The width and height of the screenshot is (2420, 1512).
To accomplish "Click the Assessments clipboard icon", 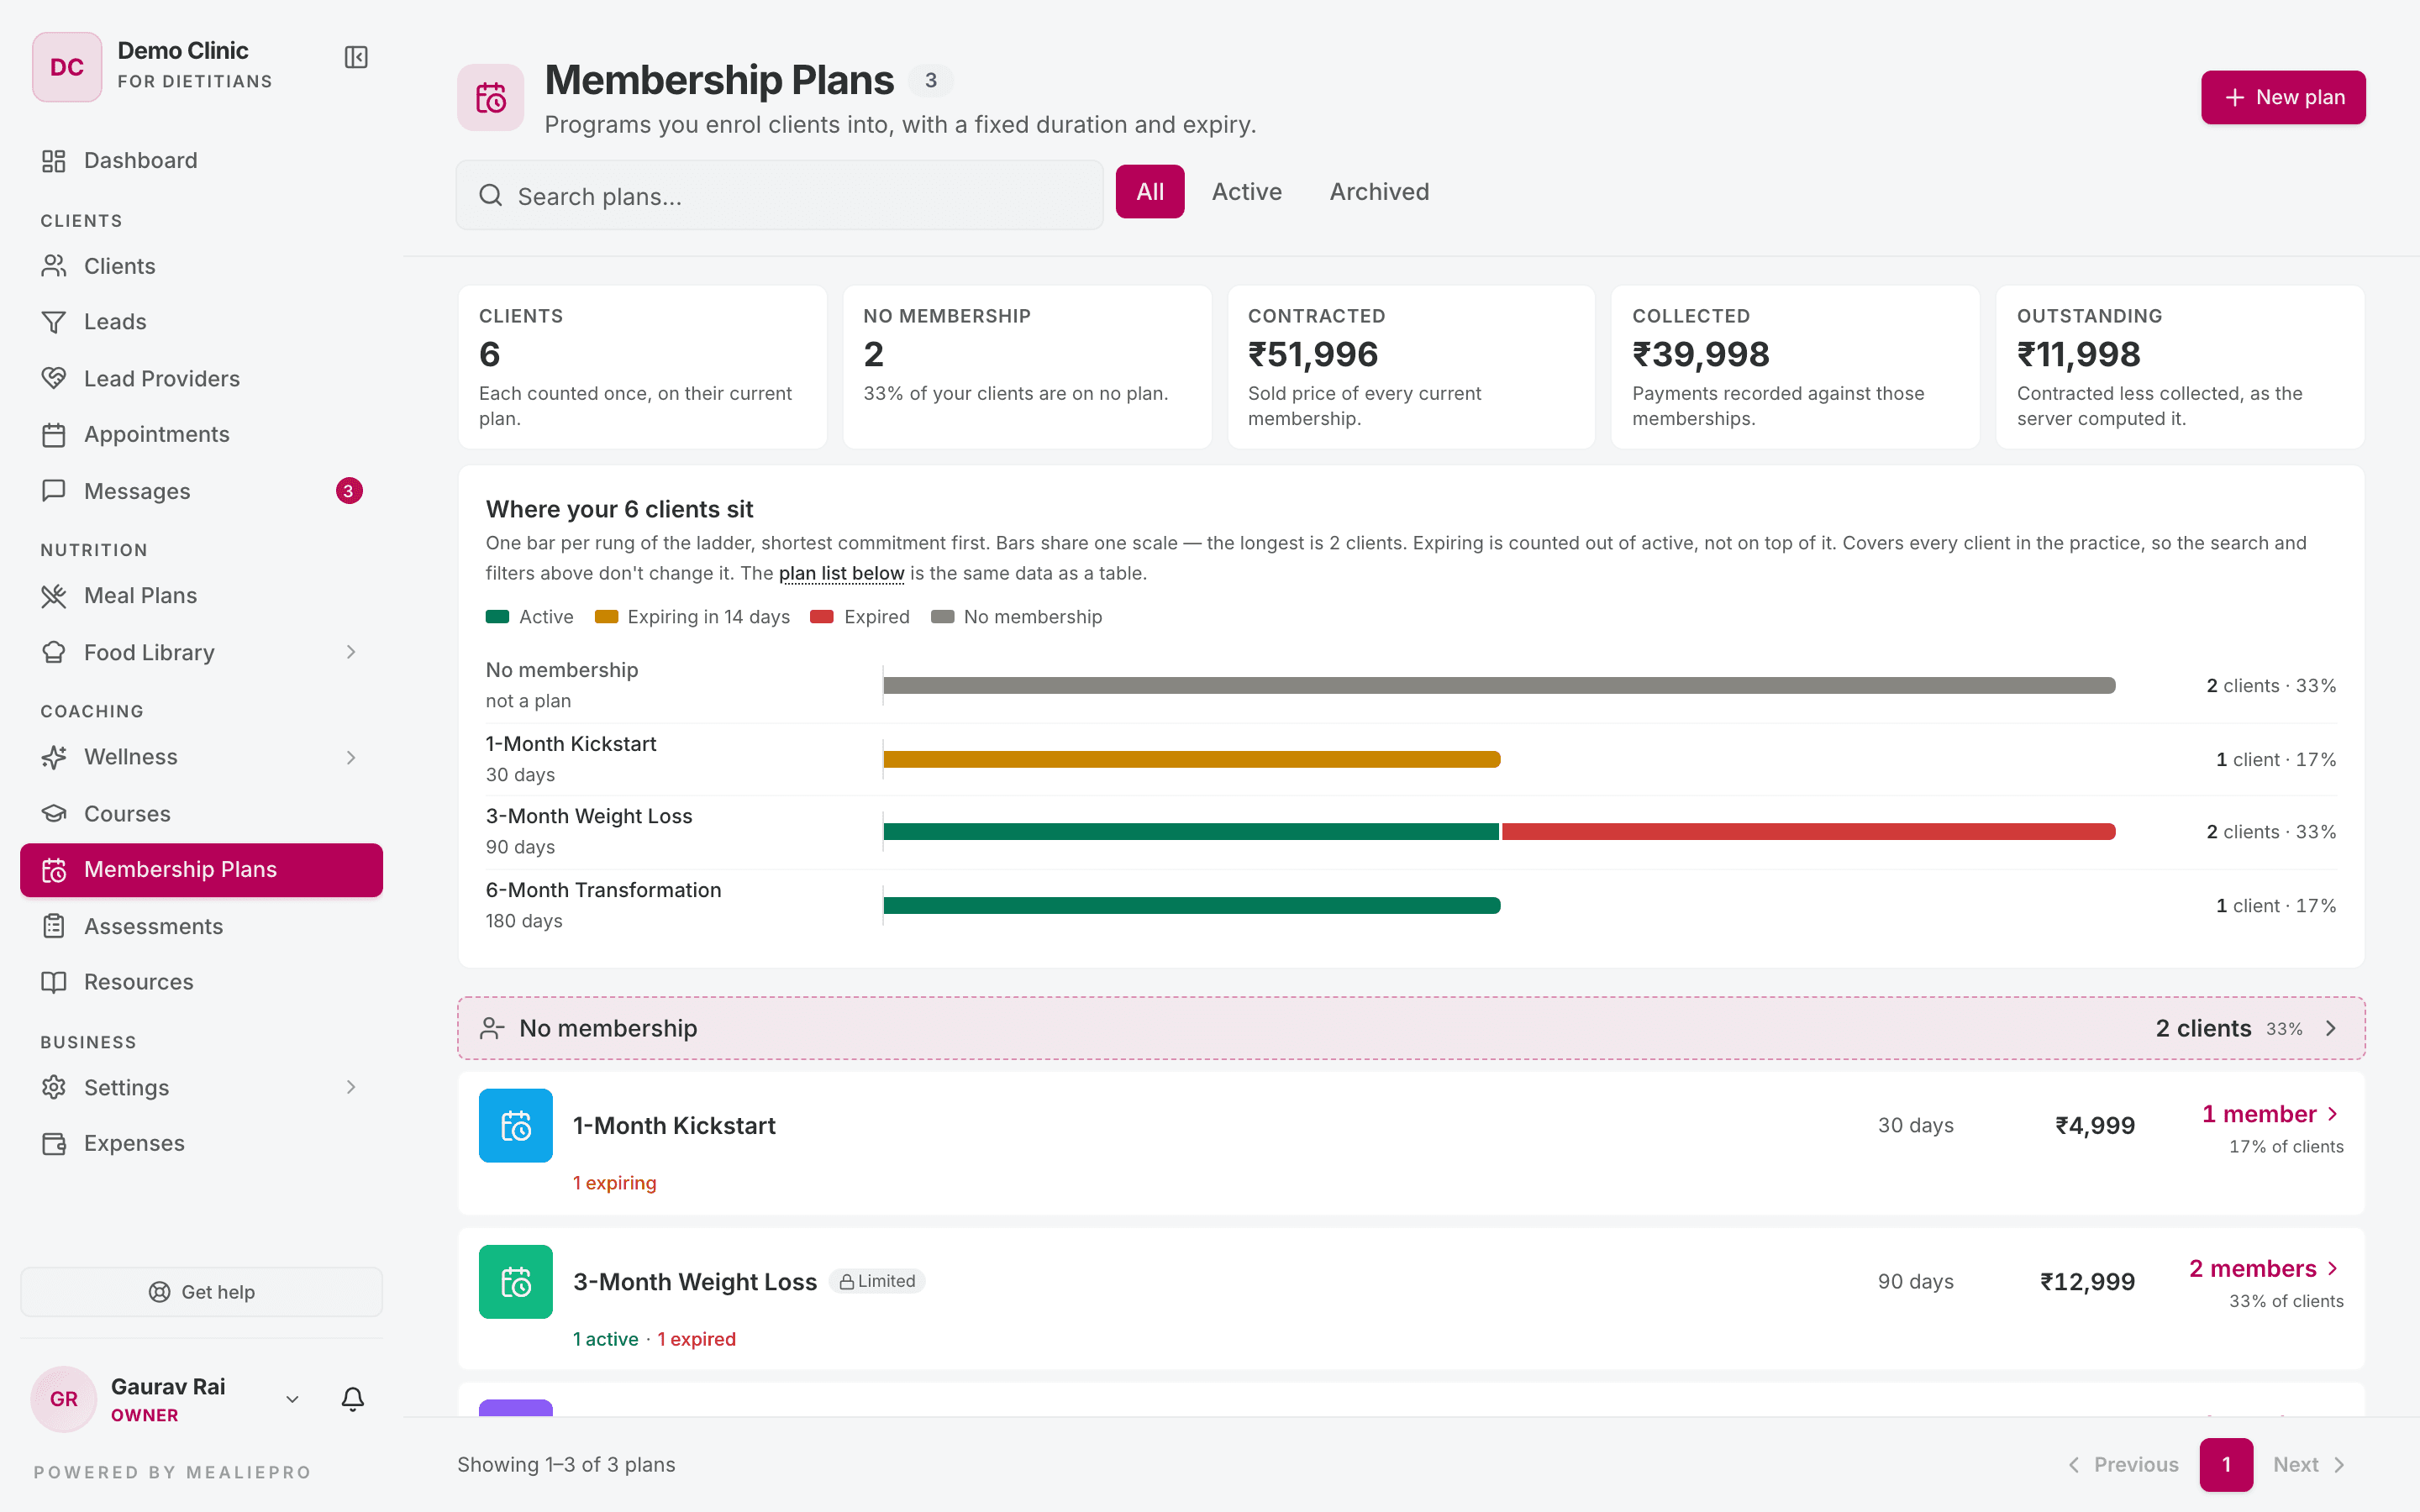I will [54, 926].
